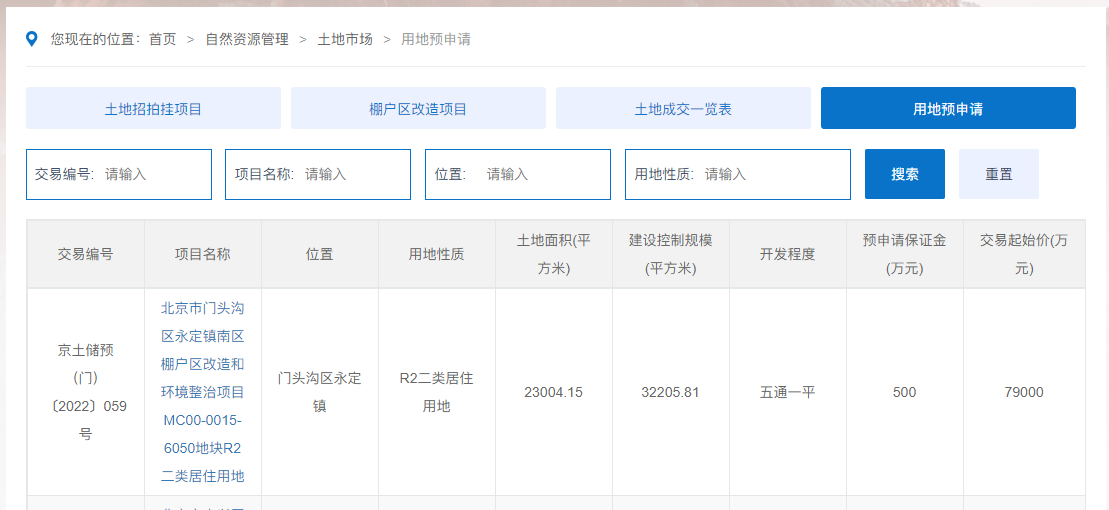Focus the 交易编号 input field
This screenshot has height=510, width=1109.
click(119, 174)
